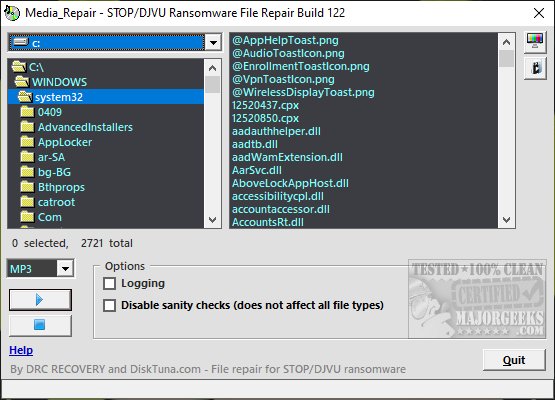
Task: Click the open folder icon beside system32
Action: (x=25, y=96)
